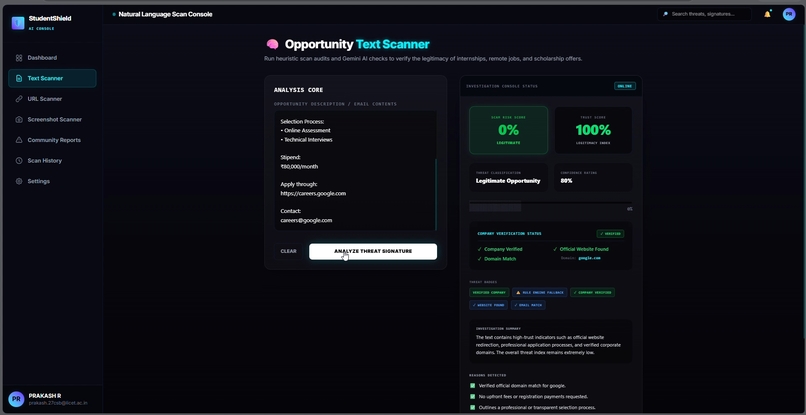Click the Clear button
Image resolution: width=806 pixels, height=415 pixels.
click(x=288, y=251)
